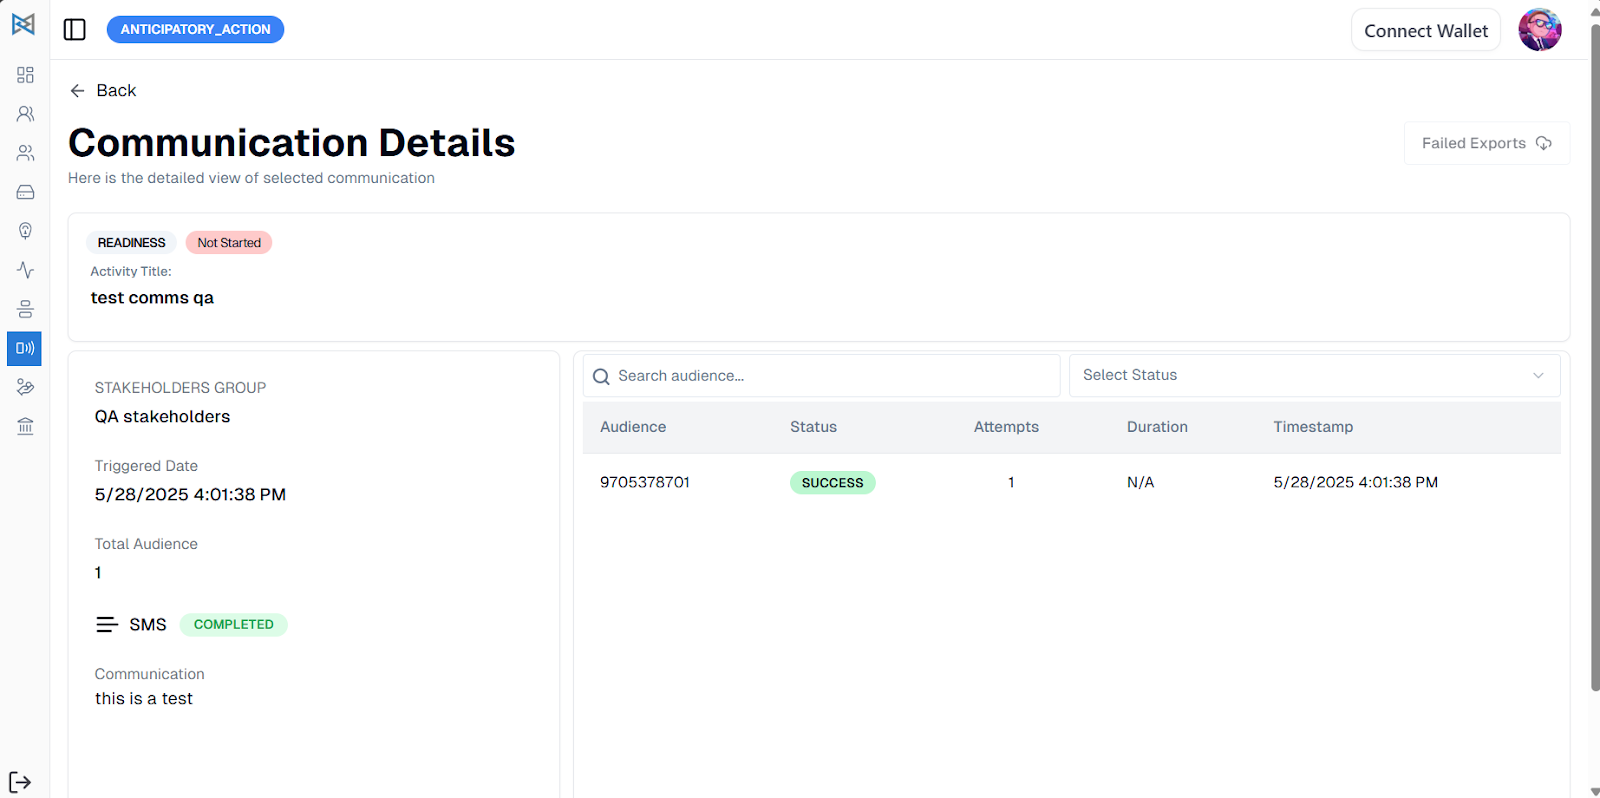Click the communication text this is a test

[144, 699]
